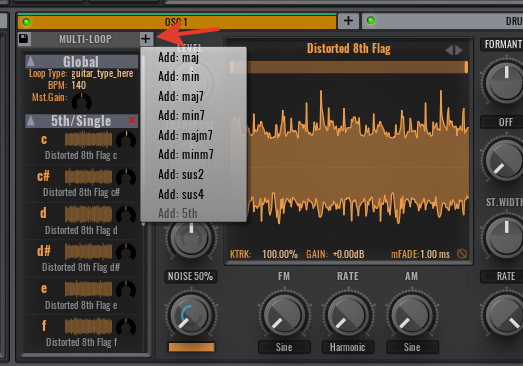Choose Add: minm7 from the menu

(186, 154)
